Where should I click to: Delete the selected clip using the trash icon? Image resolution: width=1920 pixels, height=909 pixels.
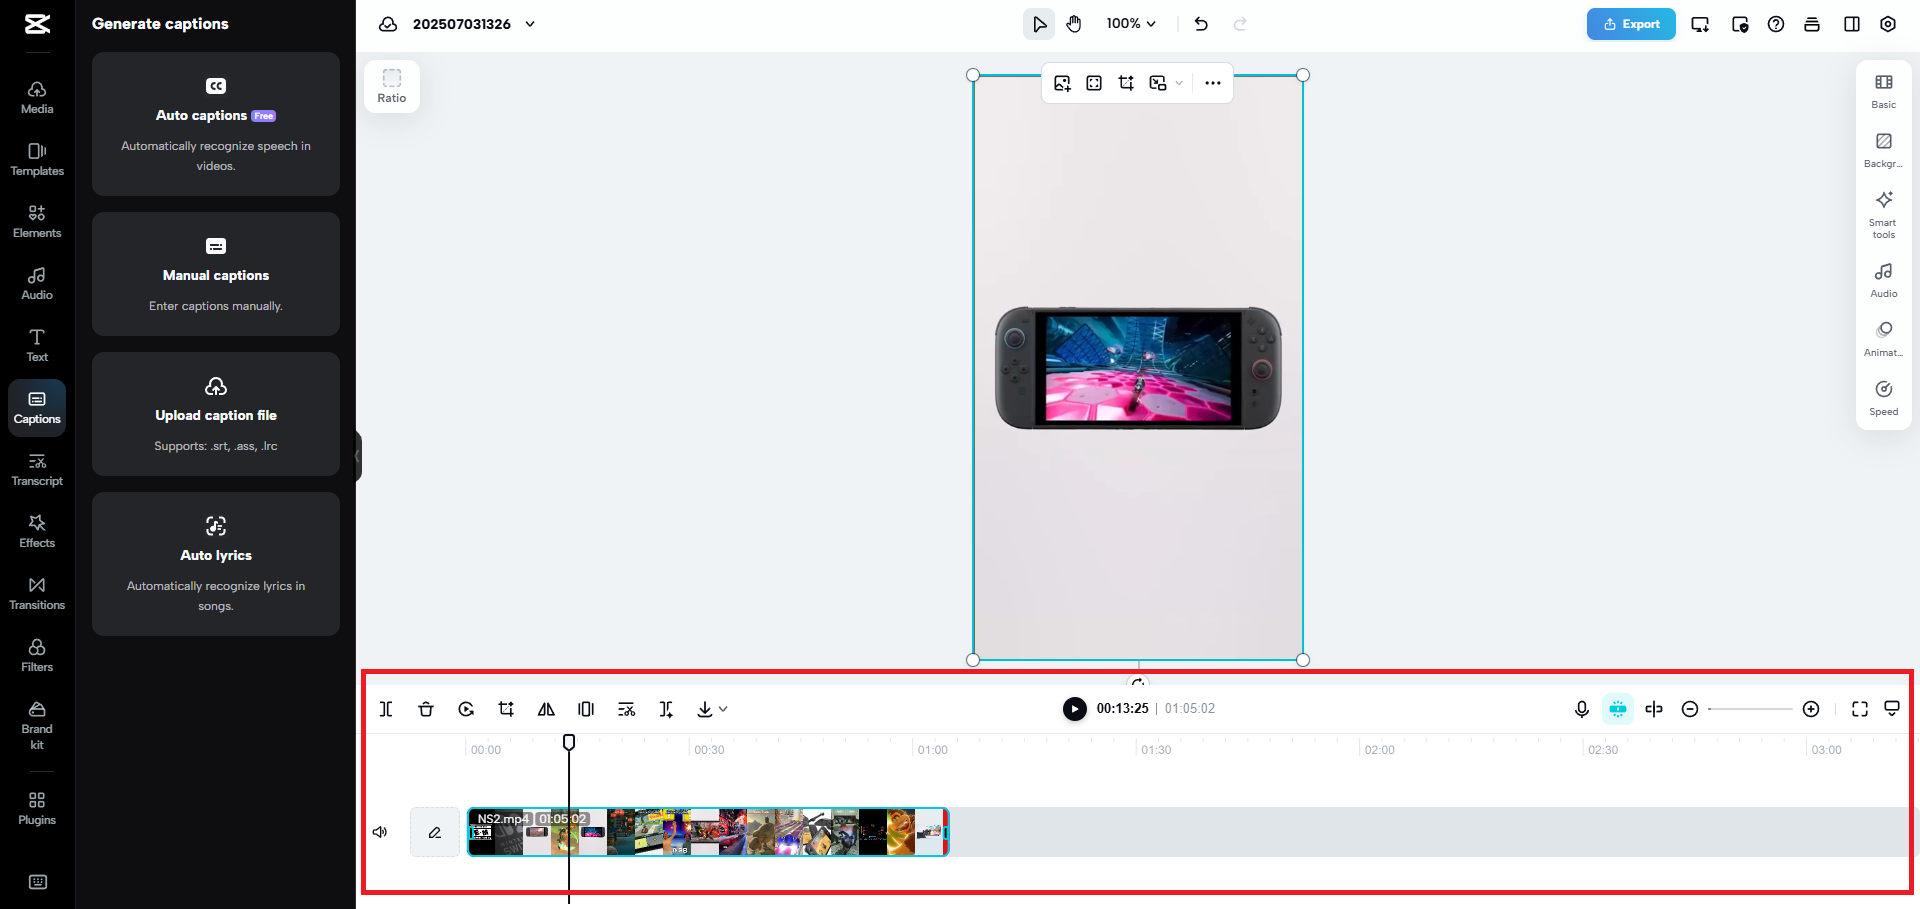pyautogui.click(x=426, y=709)
